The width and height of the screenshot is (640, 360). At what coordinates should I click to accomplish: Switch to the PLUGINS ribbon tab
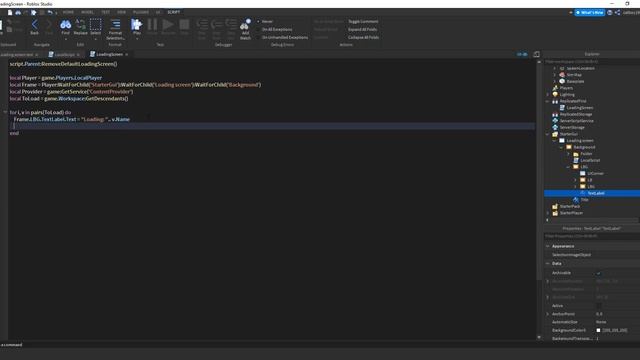coord(141,12)
